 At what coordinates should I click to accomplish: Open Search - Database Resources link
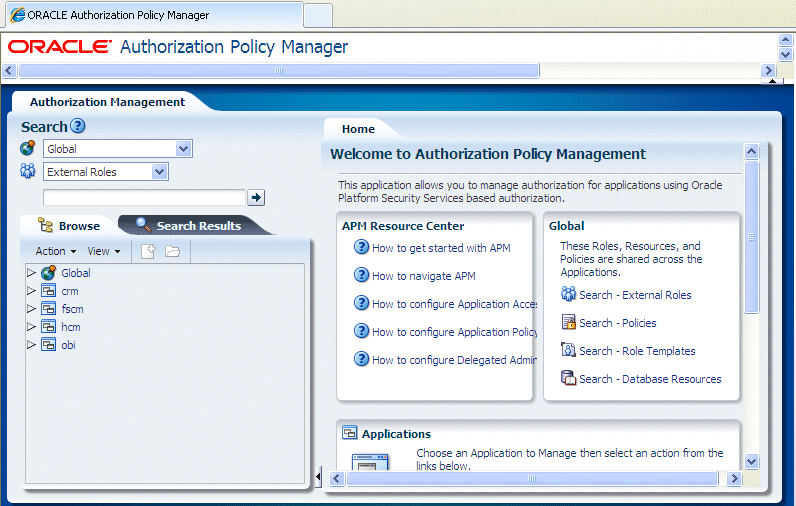(650, 379)
